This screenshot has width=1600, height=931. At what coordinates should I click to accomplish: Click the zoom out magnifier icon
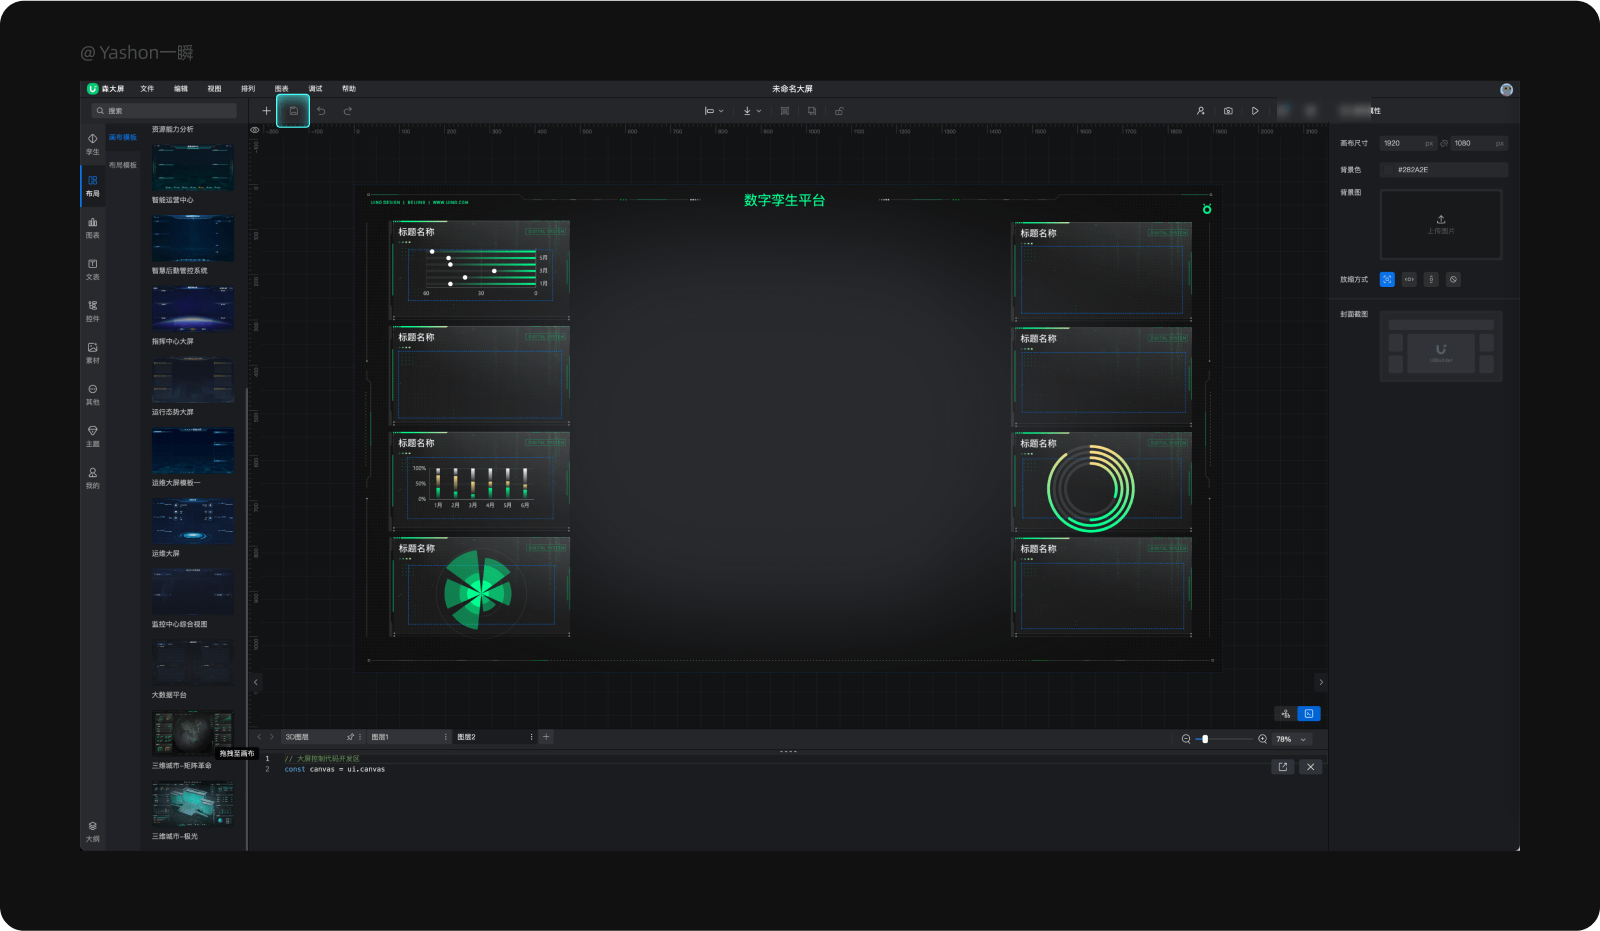(1186, 739)
